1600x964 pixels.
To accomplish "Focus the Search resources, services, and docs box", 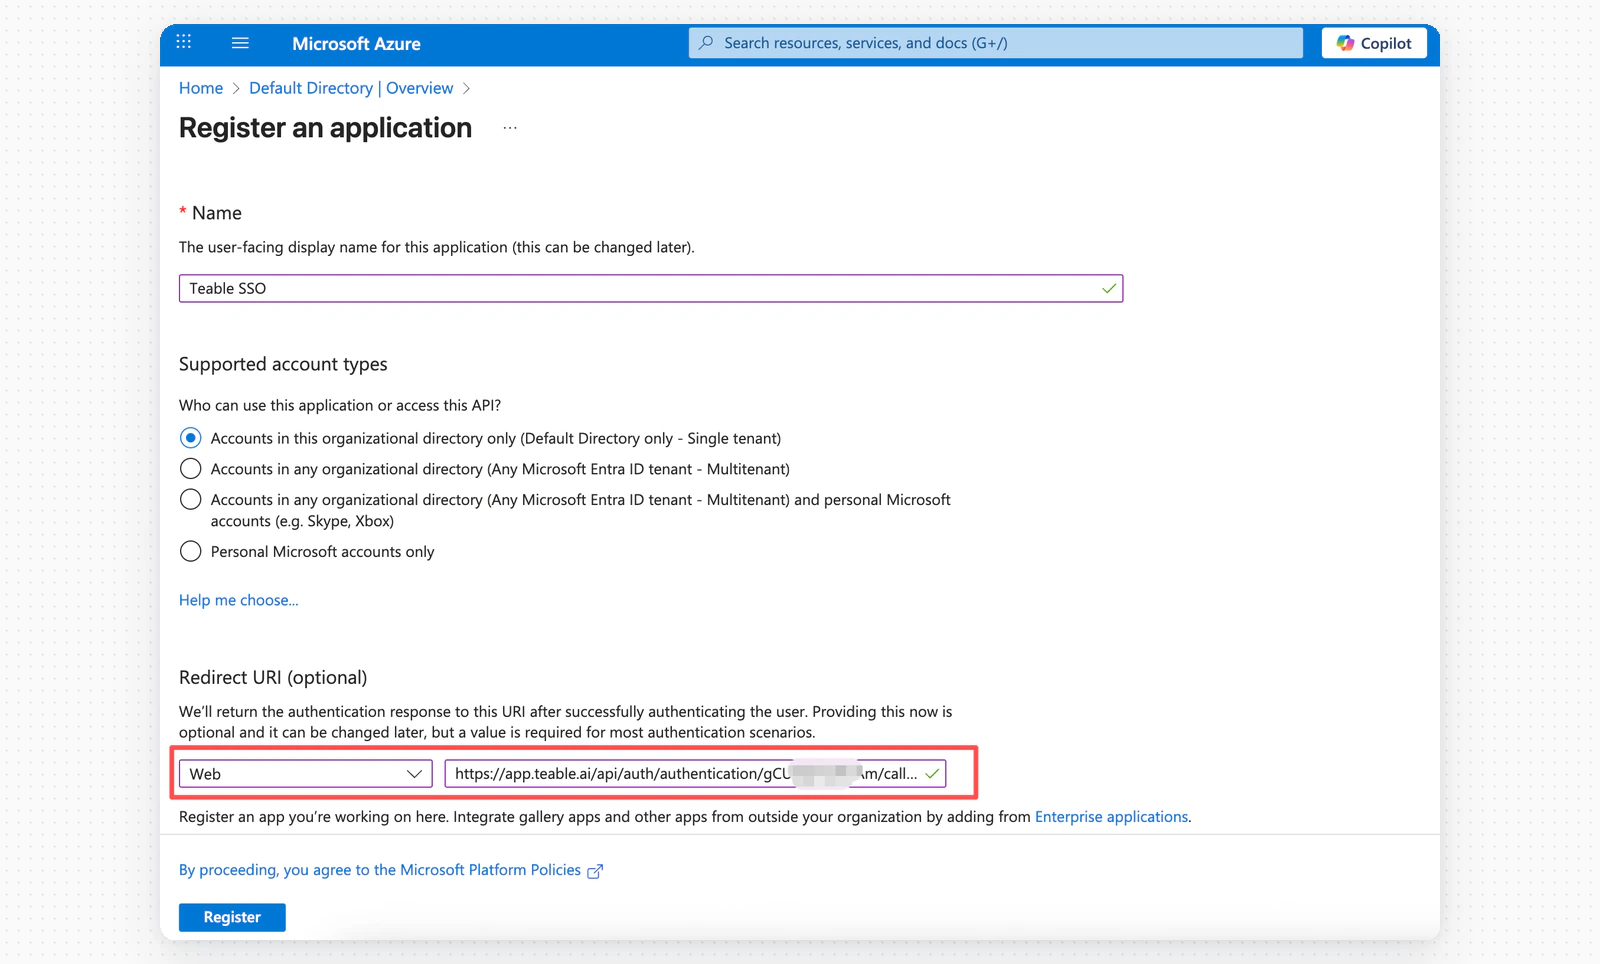I will 995,43.
